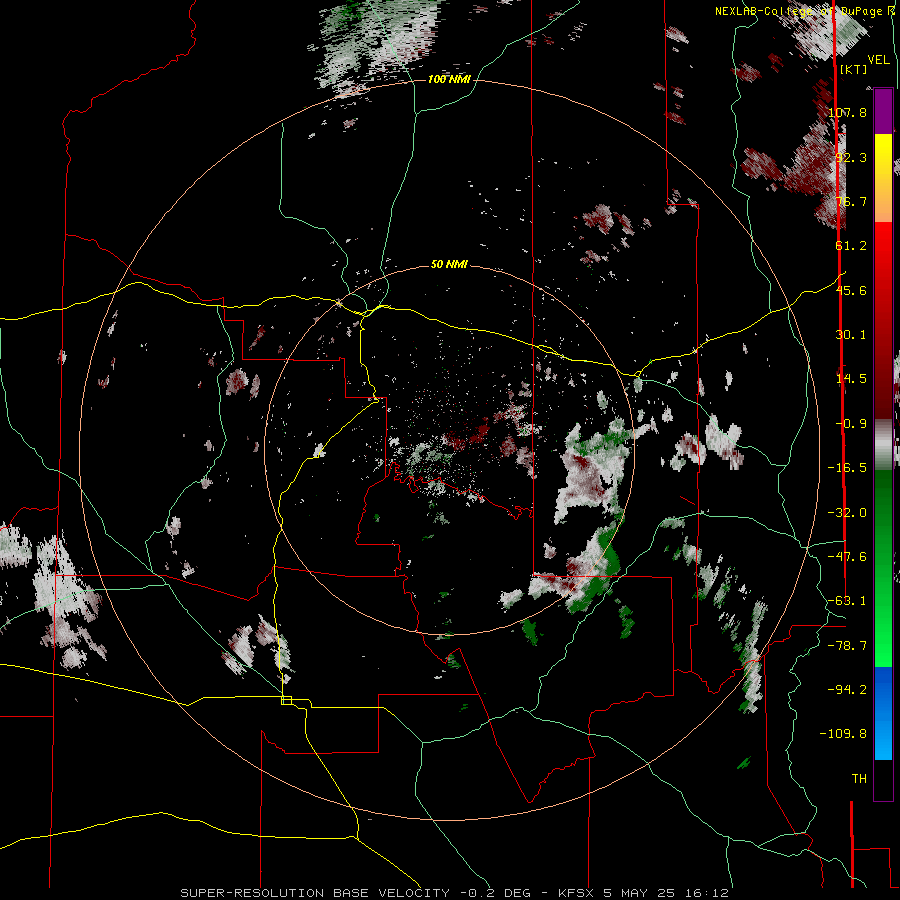Click the -63.1 velocity scale value

point(847,601)
